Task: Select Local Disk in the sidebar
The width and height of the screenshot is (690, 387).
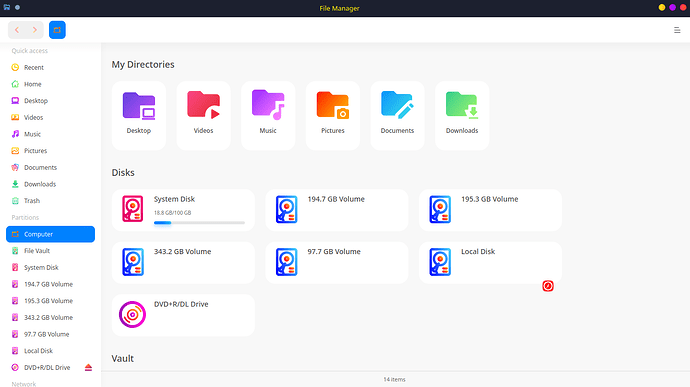Action: [x=50, y=351]
